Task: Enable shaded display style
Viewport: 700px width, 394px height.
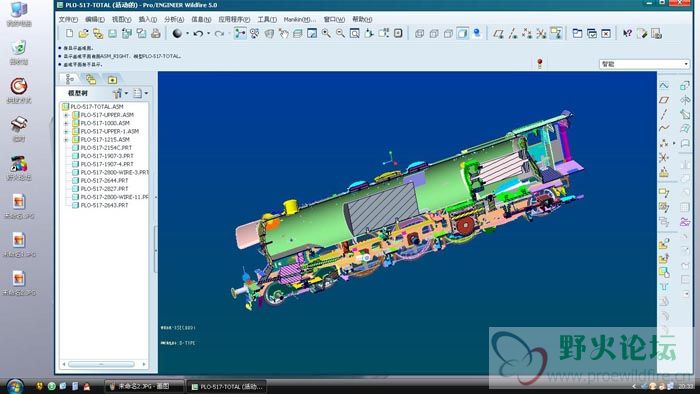Action: (462, 33)
